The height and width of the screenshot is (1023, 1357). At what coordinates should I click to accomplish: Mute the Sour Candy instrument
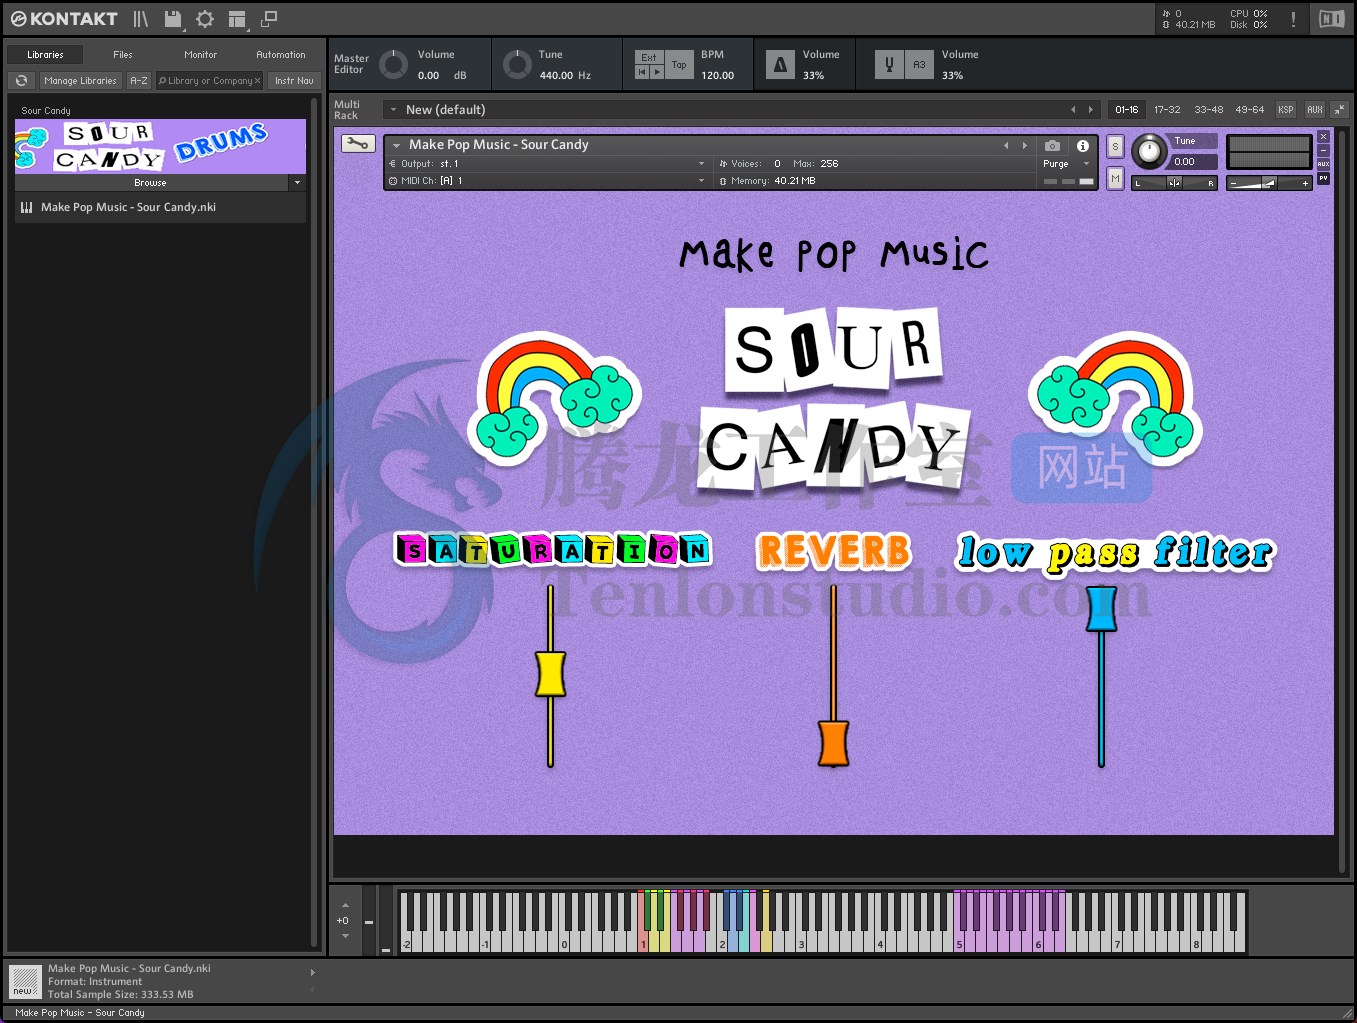click(1115, 179)
